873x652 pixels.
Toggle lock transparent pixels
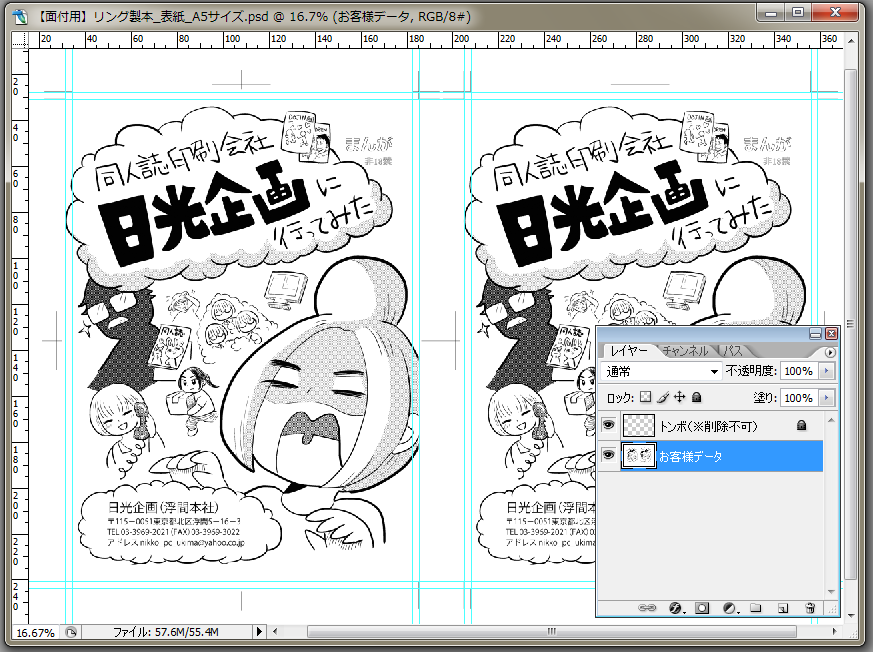(646, 398)
